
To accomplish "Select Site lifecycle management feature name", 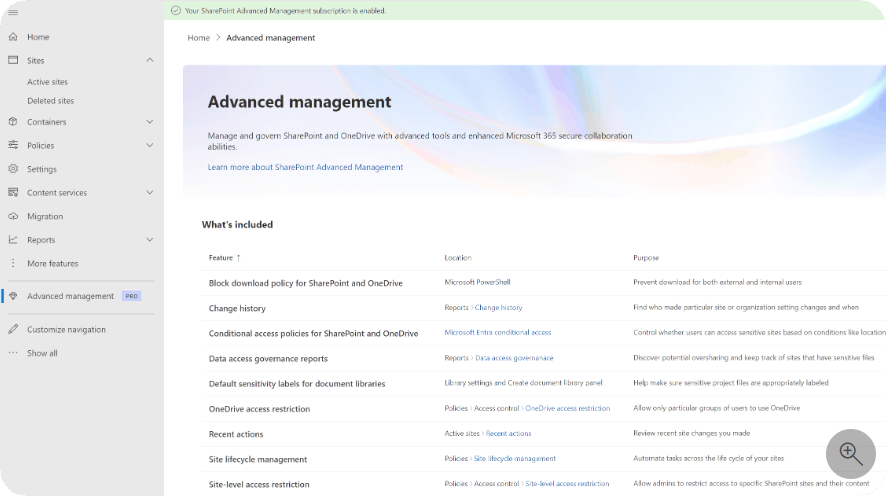I will [x=258, y=459].
